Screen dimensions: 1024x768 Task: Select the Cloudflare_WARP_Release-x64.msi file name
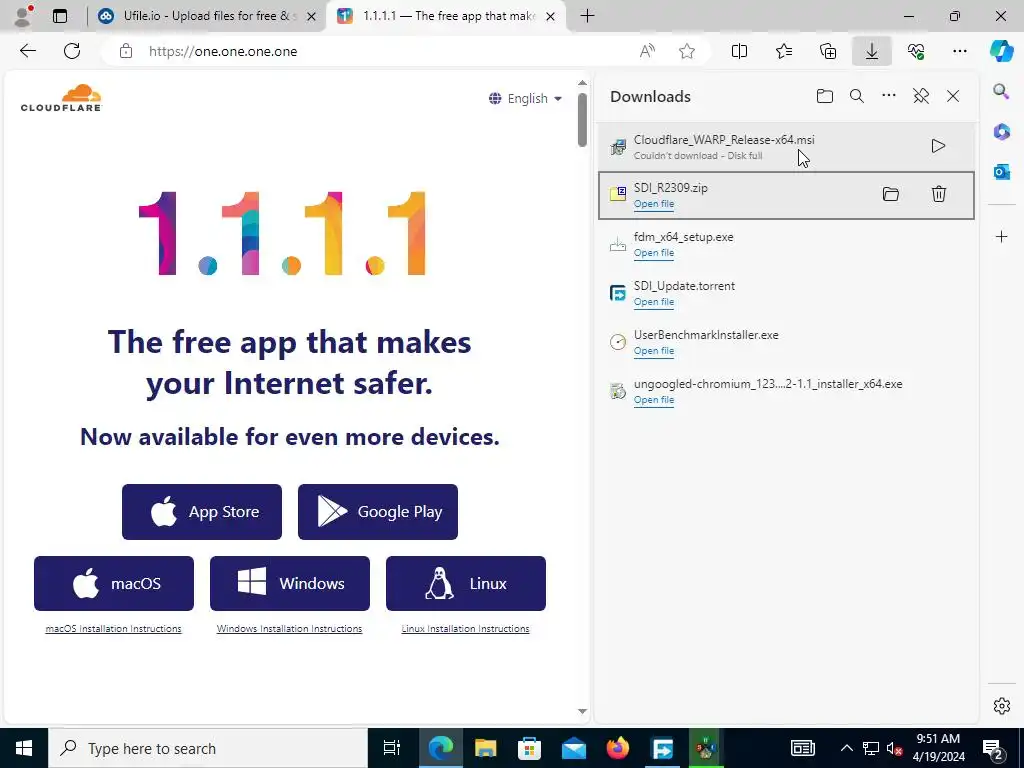pyautogui.click(x=724, y=140)
